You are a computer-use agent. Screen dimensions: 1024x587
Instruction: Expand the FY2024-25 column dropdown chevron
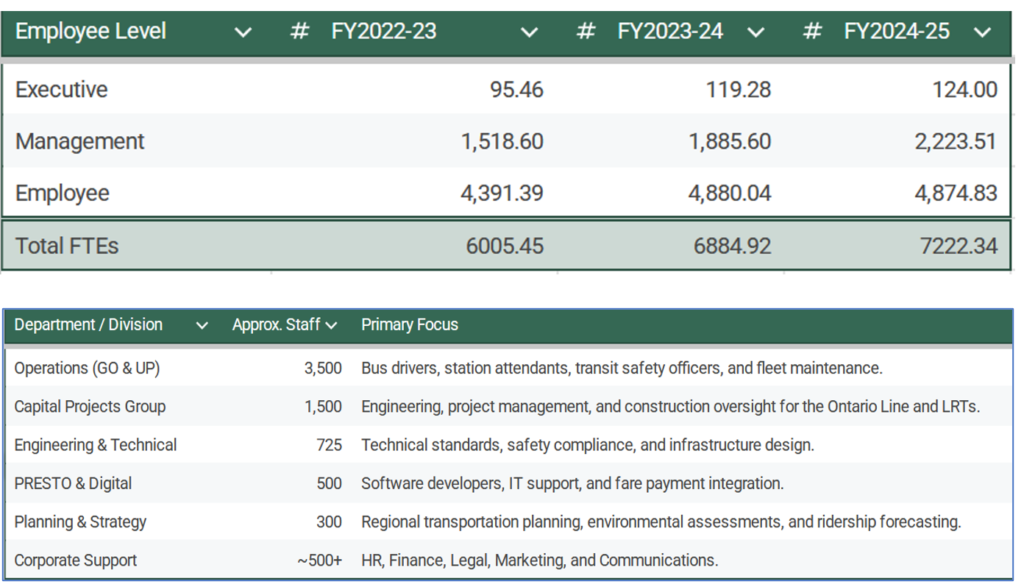click(x=983, y=33)
